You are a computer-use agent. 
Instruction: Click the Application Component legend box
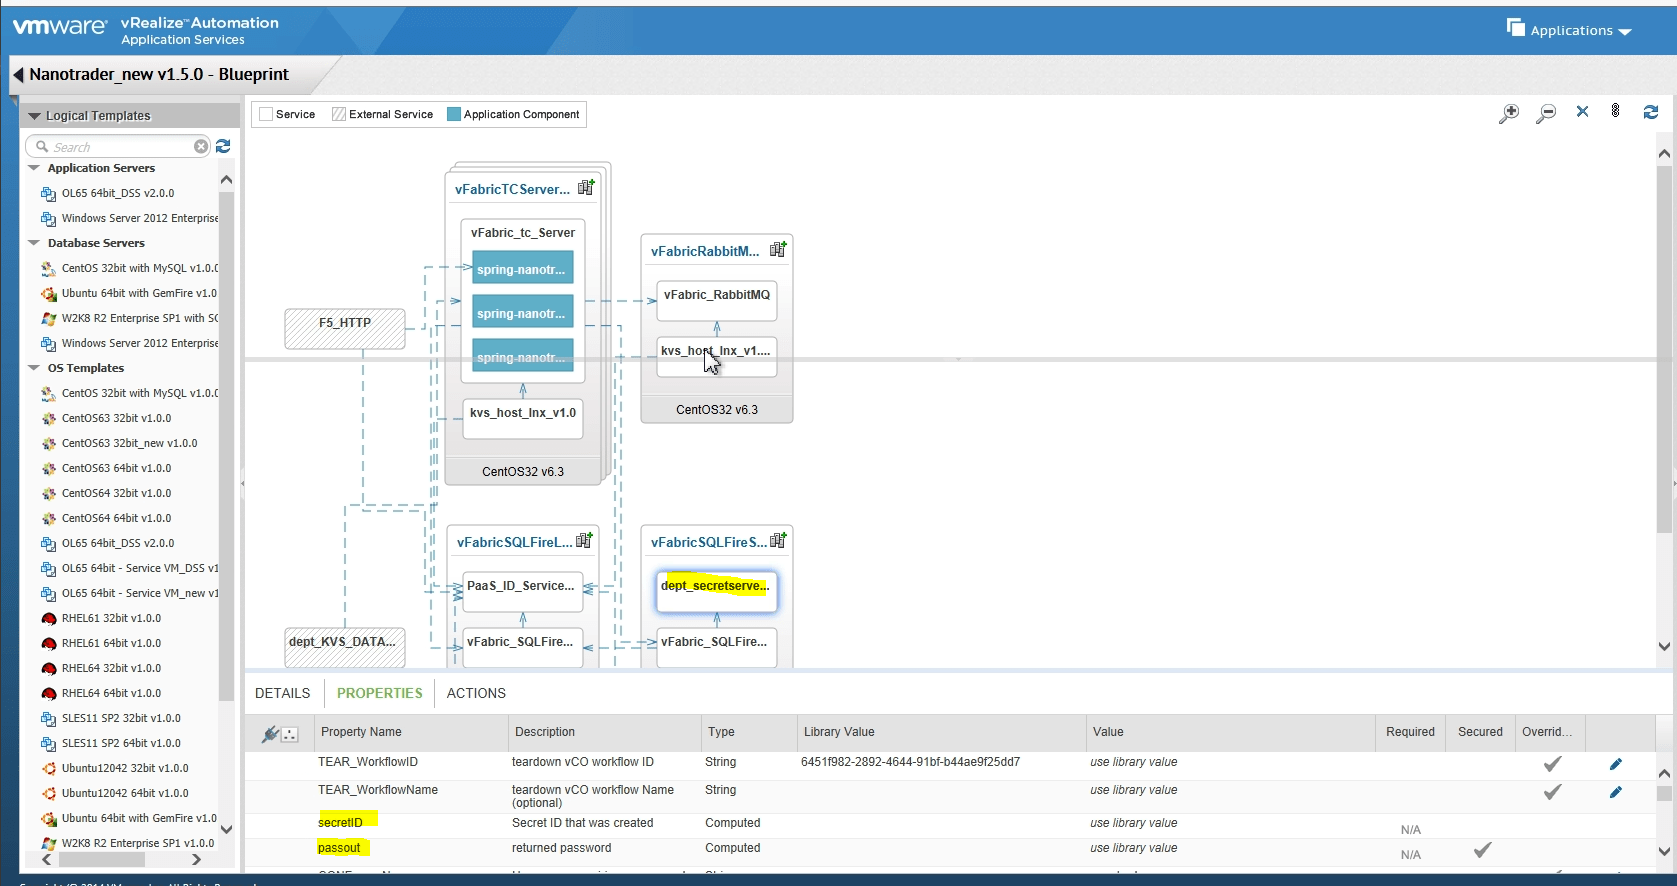point(454,114)
